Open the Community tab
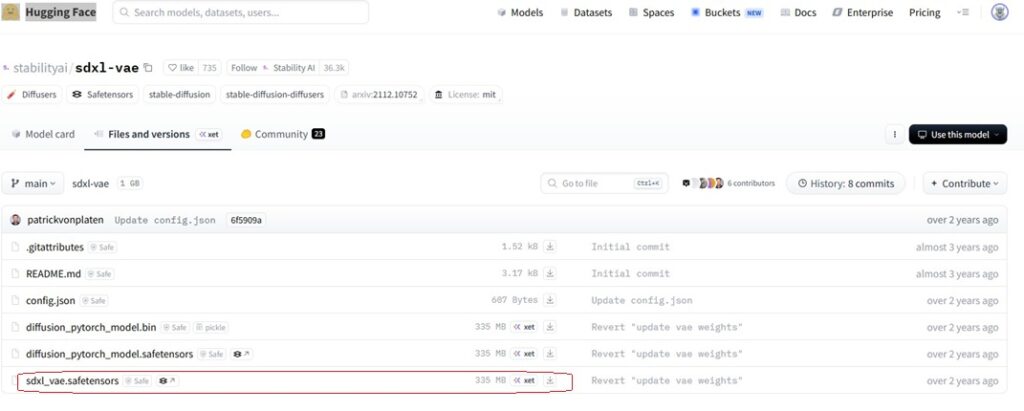 click(282, 134)
